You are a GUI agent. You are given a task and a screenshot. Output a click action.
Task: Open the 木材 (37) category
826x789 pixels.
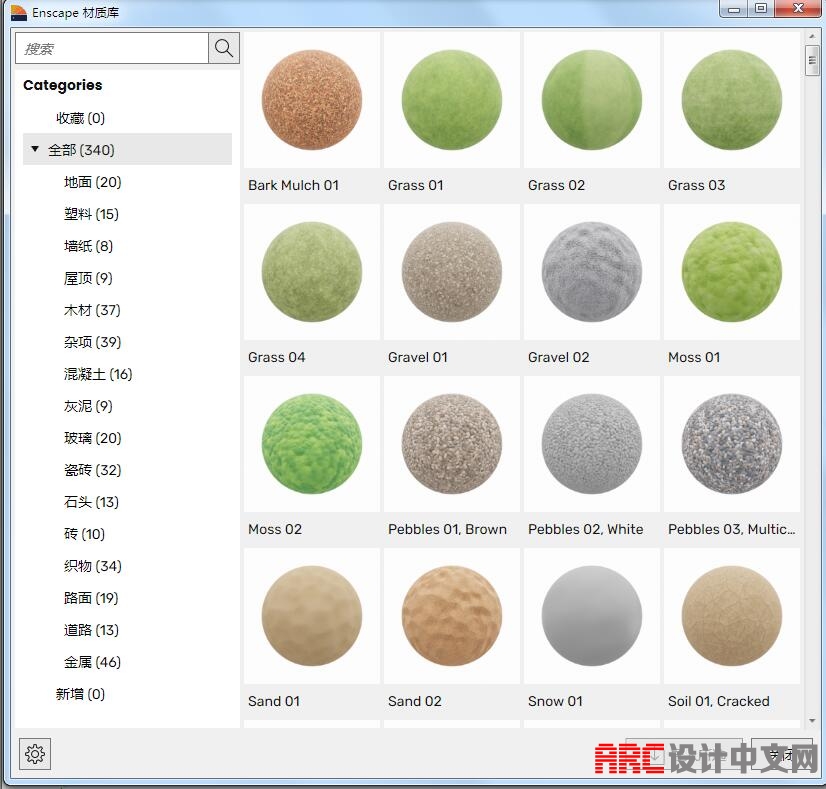coord(92,310)
